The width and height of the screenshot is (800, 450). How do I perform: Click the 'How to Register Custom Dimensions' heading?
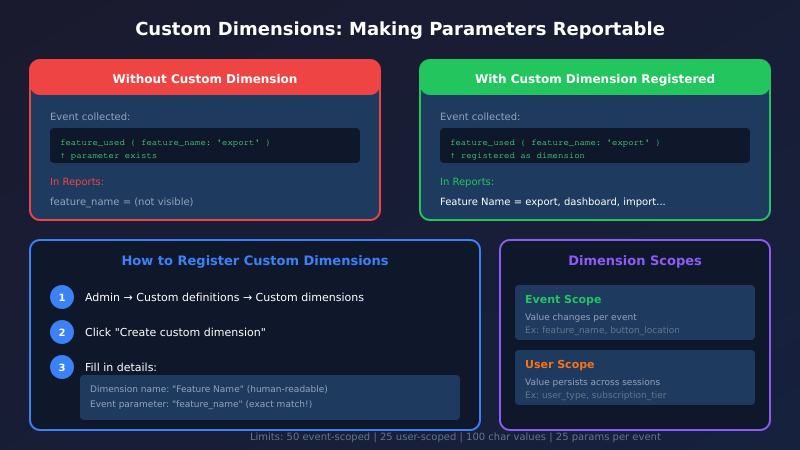255,261
